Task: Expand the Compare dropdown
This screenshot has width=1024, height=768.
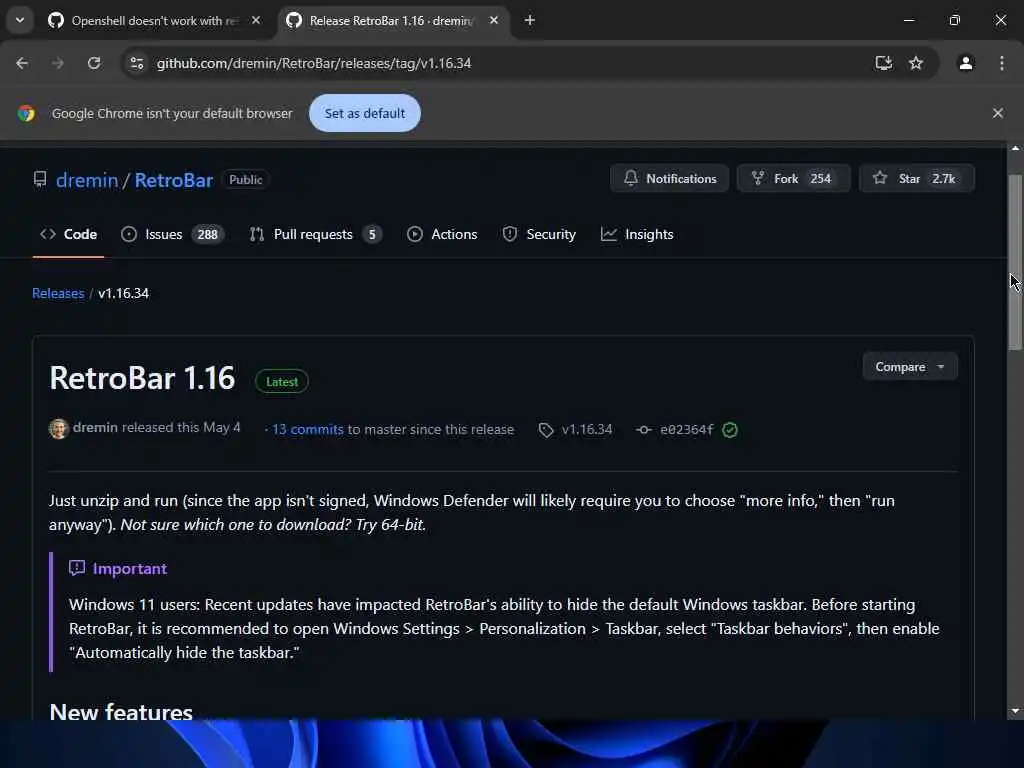Action: (x=910, y=367)
